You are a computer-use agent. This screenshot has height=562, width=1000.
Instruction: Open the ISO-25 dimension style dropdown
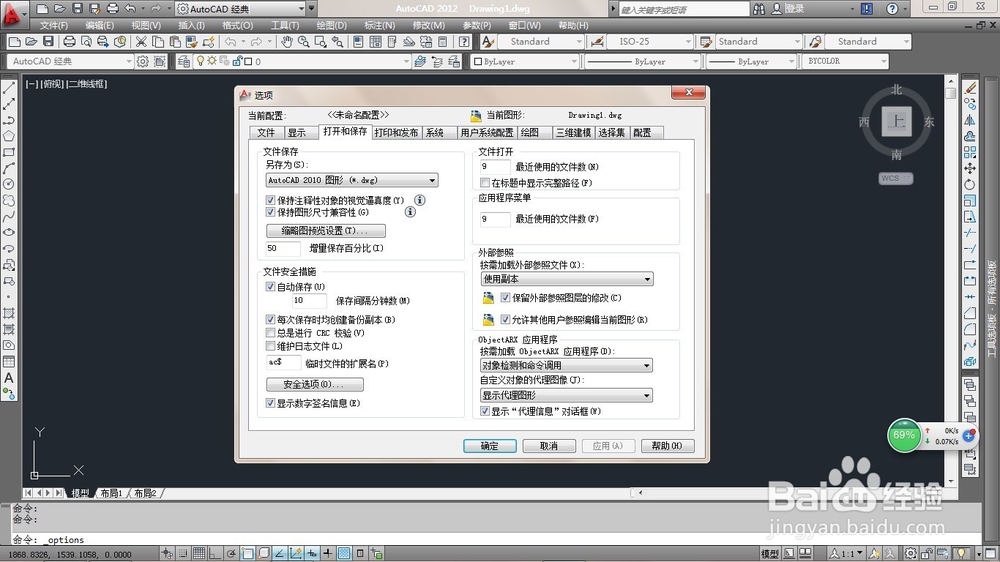(x=649, y=41)
